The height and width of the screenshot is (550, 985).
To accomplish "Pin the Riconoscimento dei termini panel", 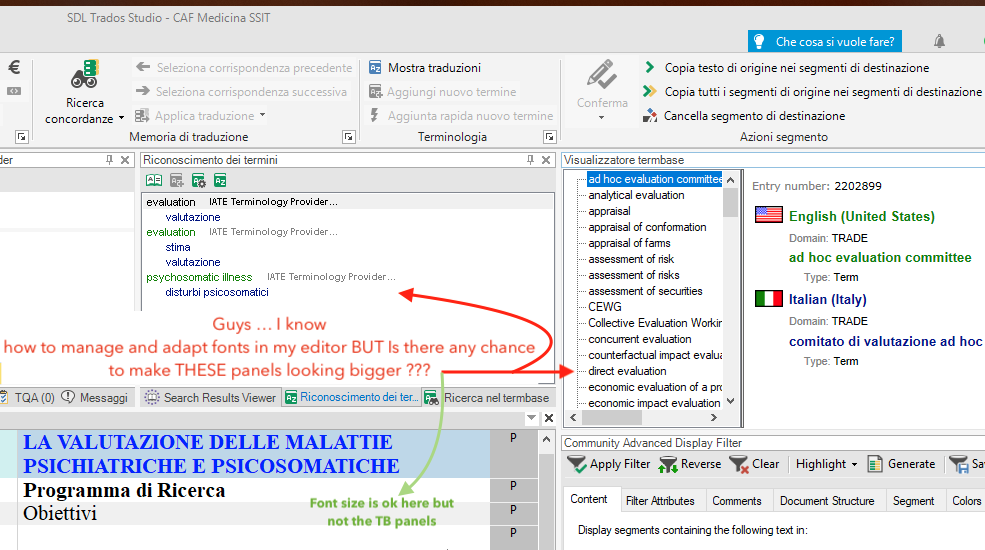I will tap(530, 160).
